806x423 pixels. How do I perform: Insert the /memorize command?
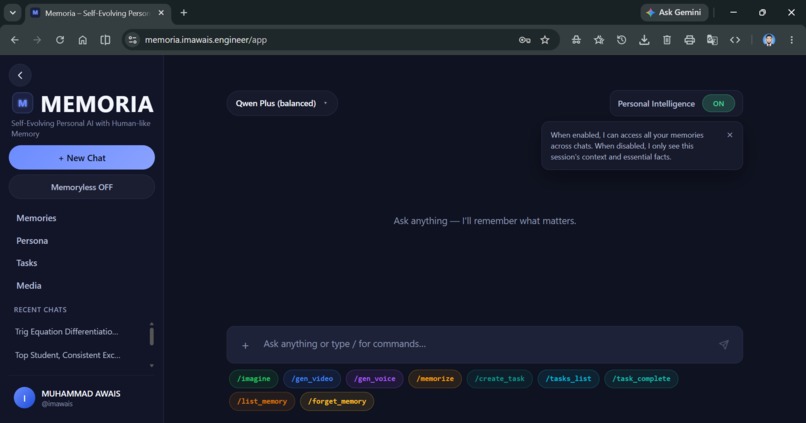pos(435,379)
